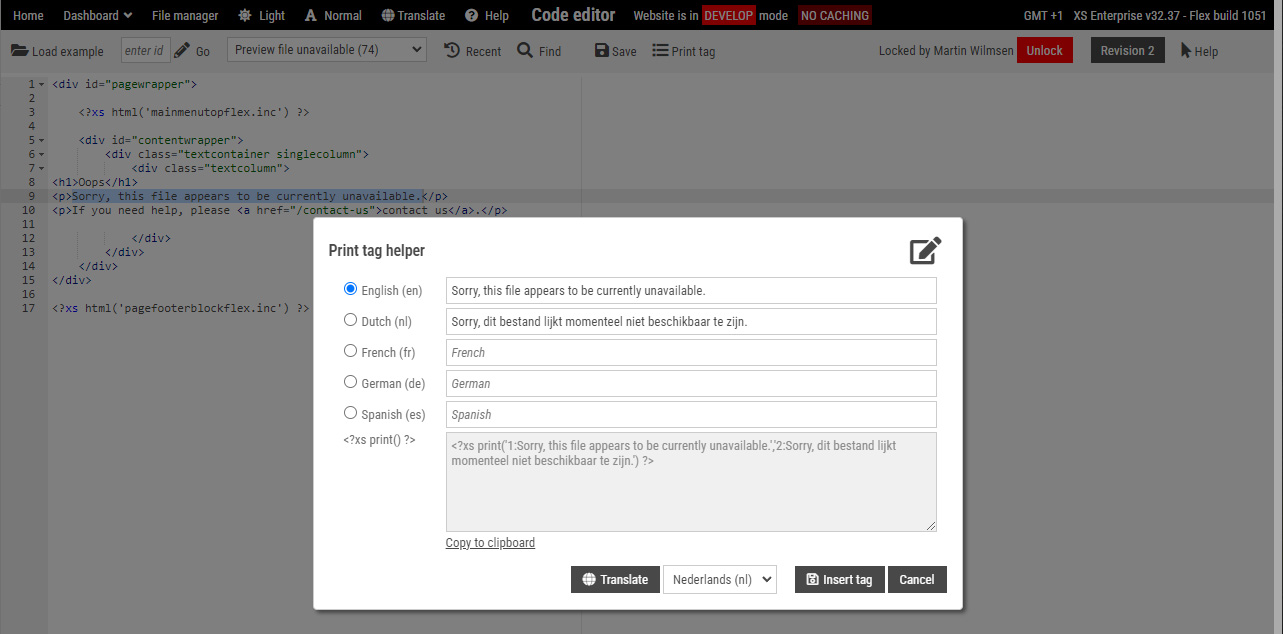Open Revision 2 button
Viewport: 1283px width, 634px height.
[x=1127, y=50]
